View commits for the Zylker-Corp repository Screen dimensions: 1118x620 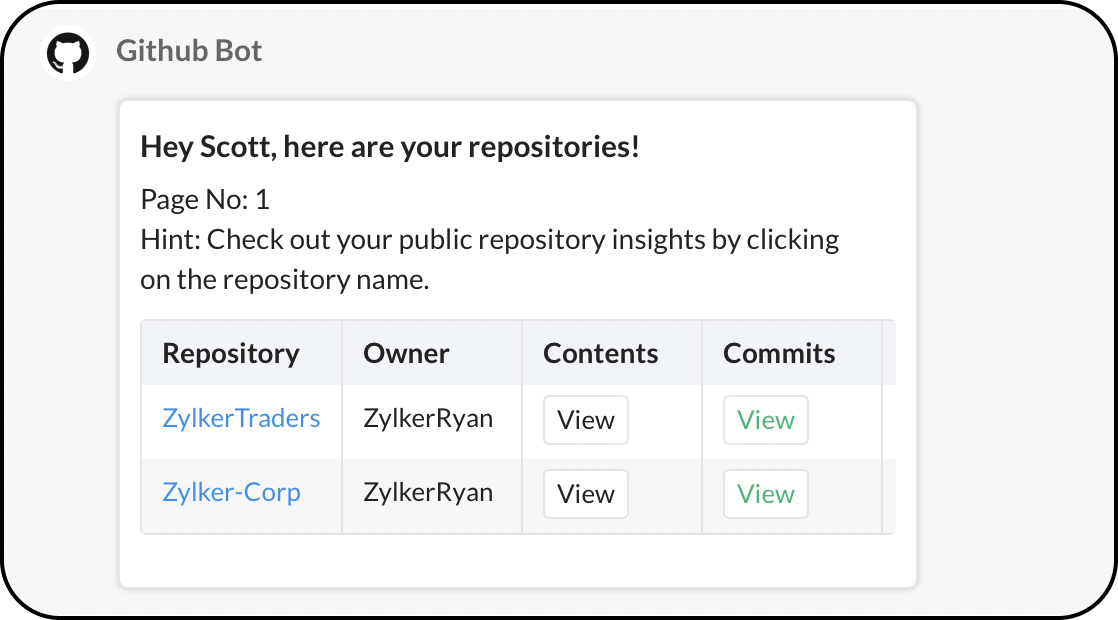point(765,494)
